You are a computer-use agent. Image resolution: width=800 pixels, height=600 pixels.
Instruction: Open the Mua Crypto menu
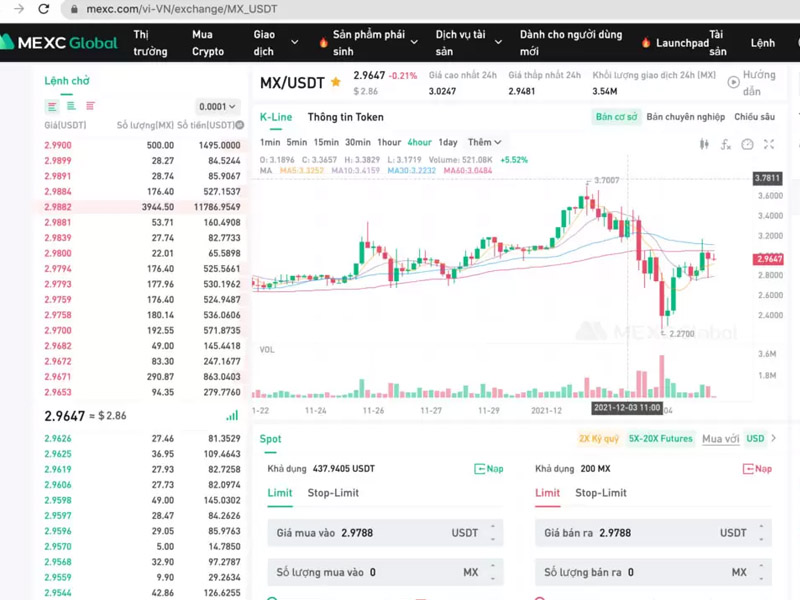click(208, 43)
